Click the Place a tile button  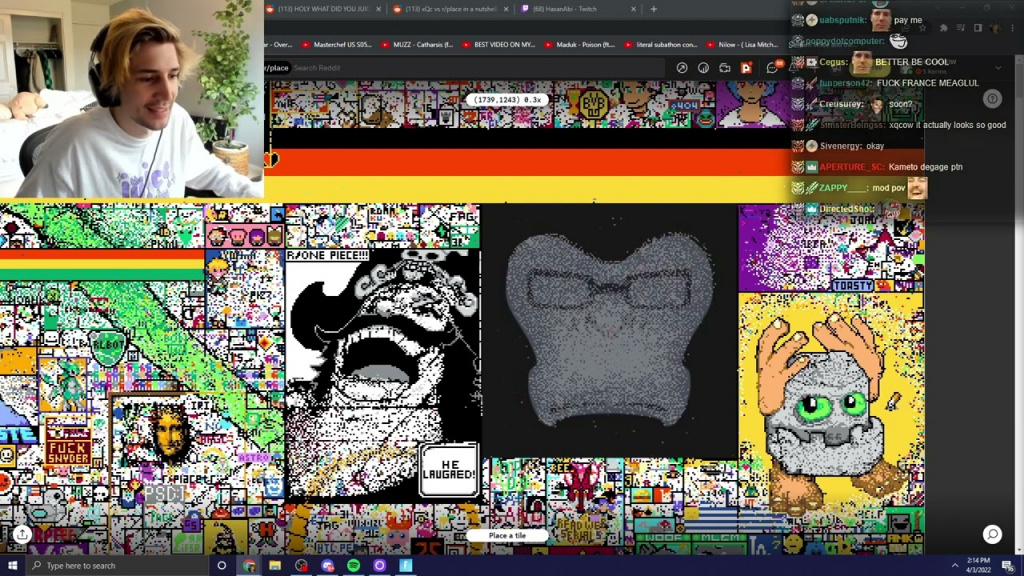coord(507,536)
